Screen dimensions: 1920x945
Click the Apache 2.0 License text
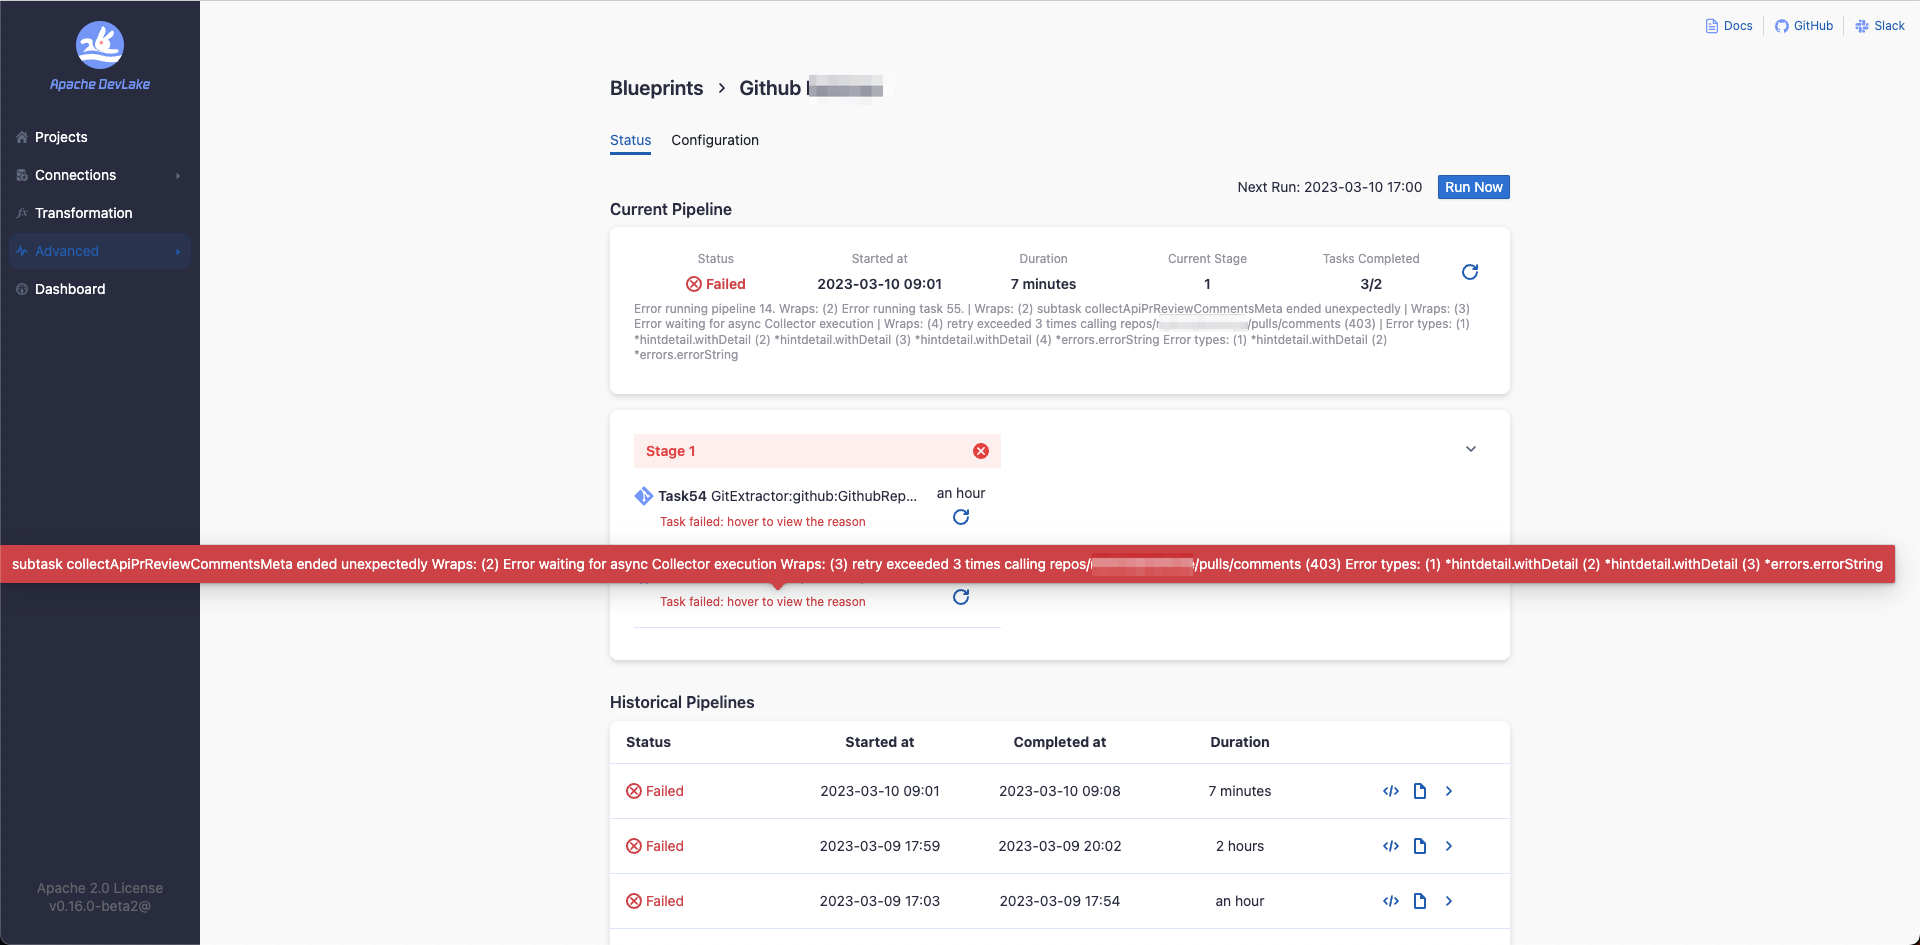pos(100,888)
